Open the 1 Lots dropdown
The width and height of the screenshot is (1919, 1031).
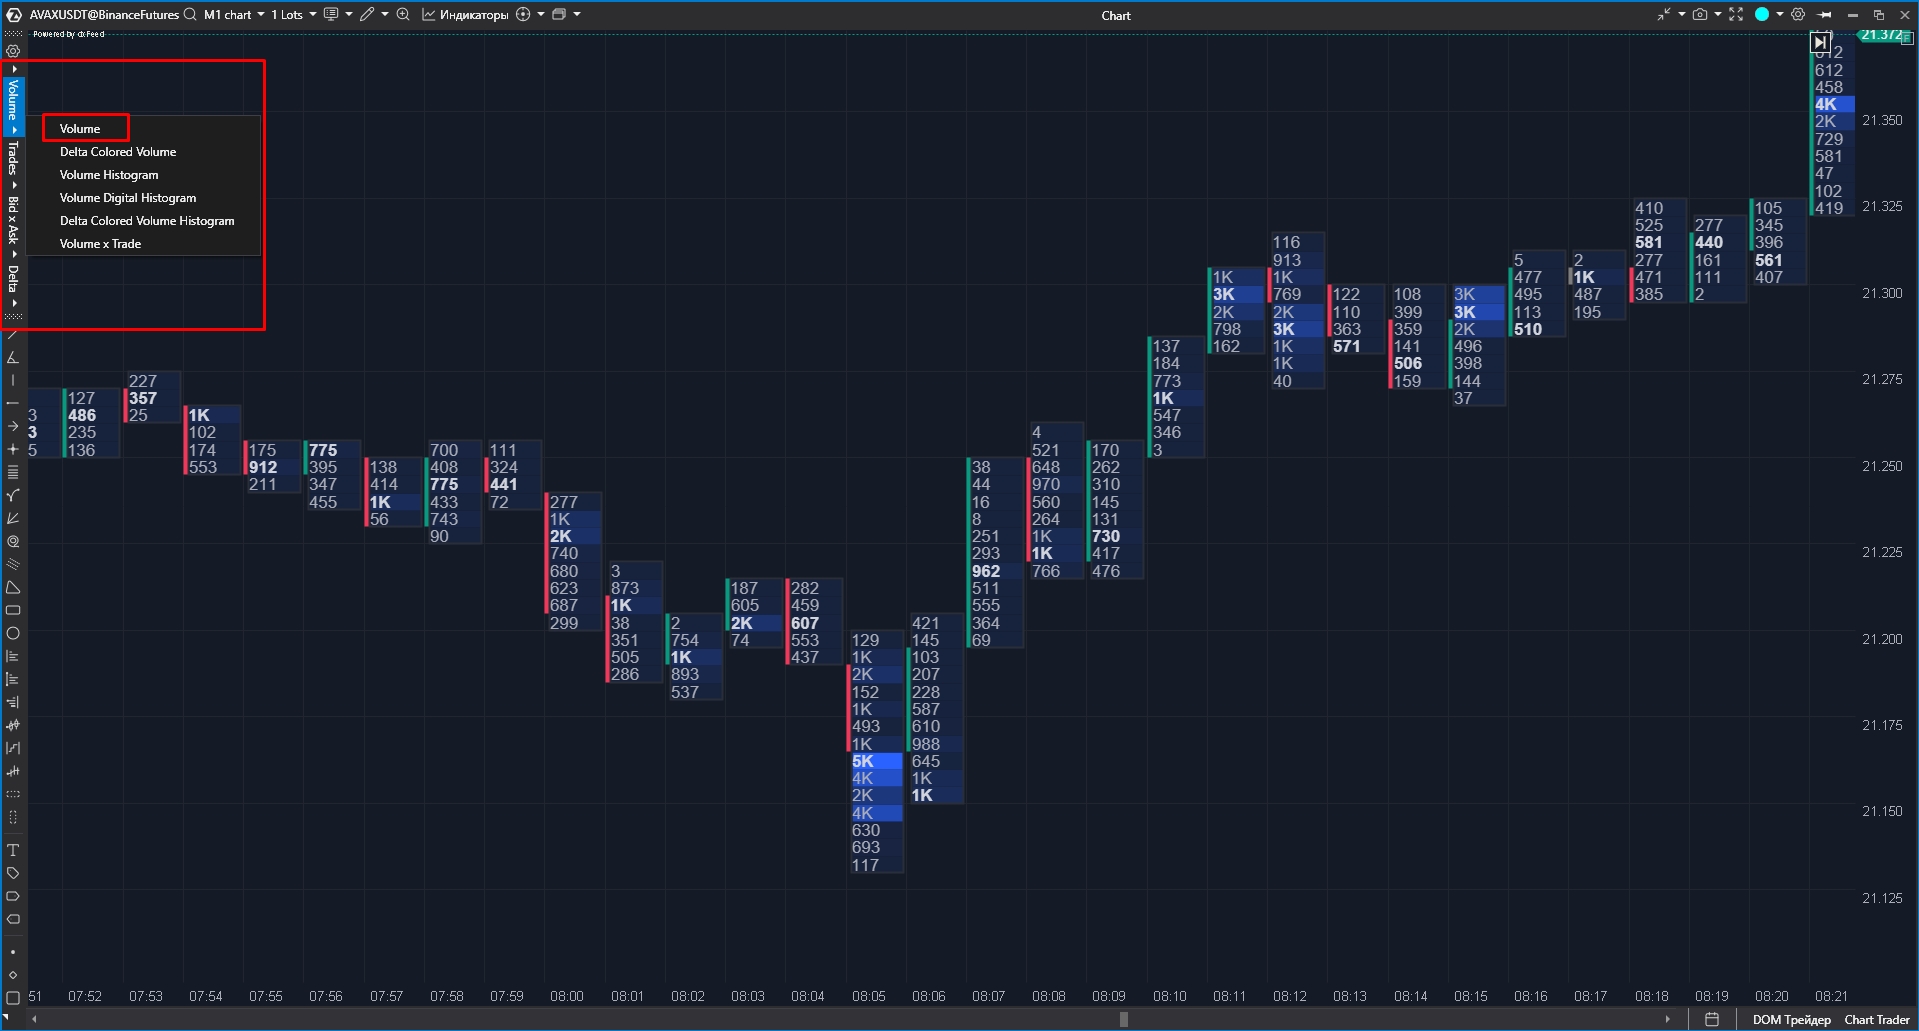[293, 15]
